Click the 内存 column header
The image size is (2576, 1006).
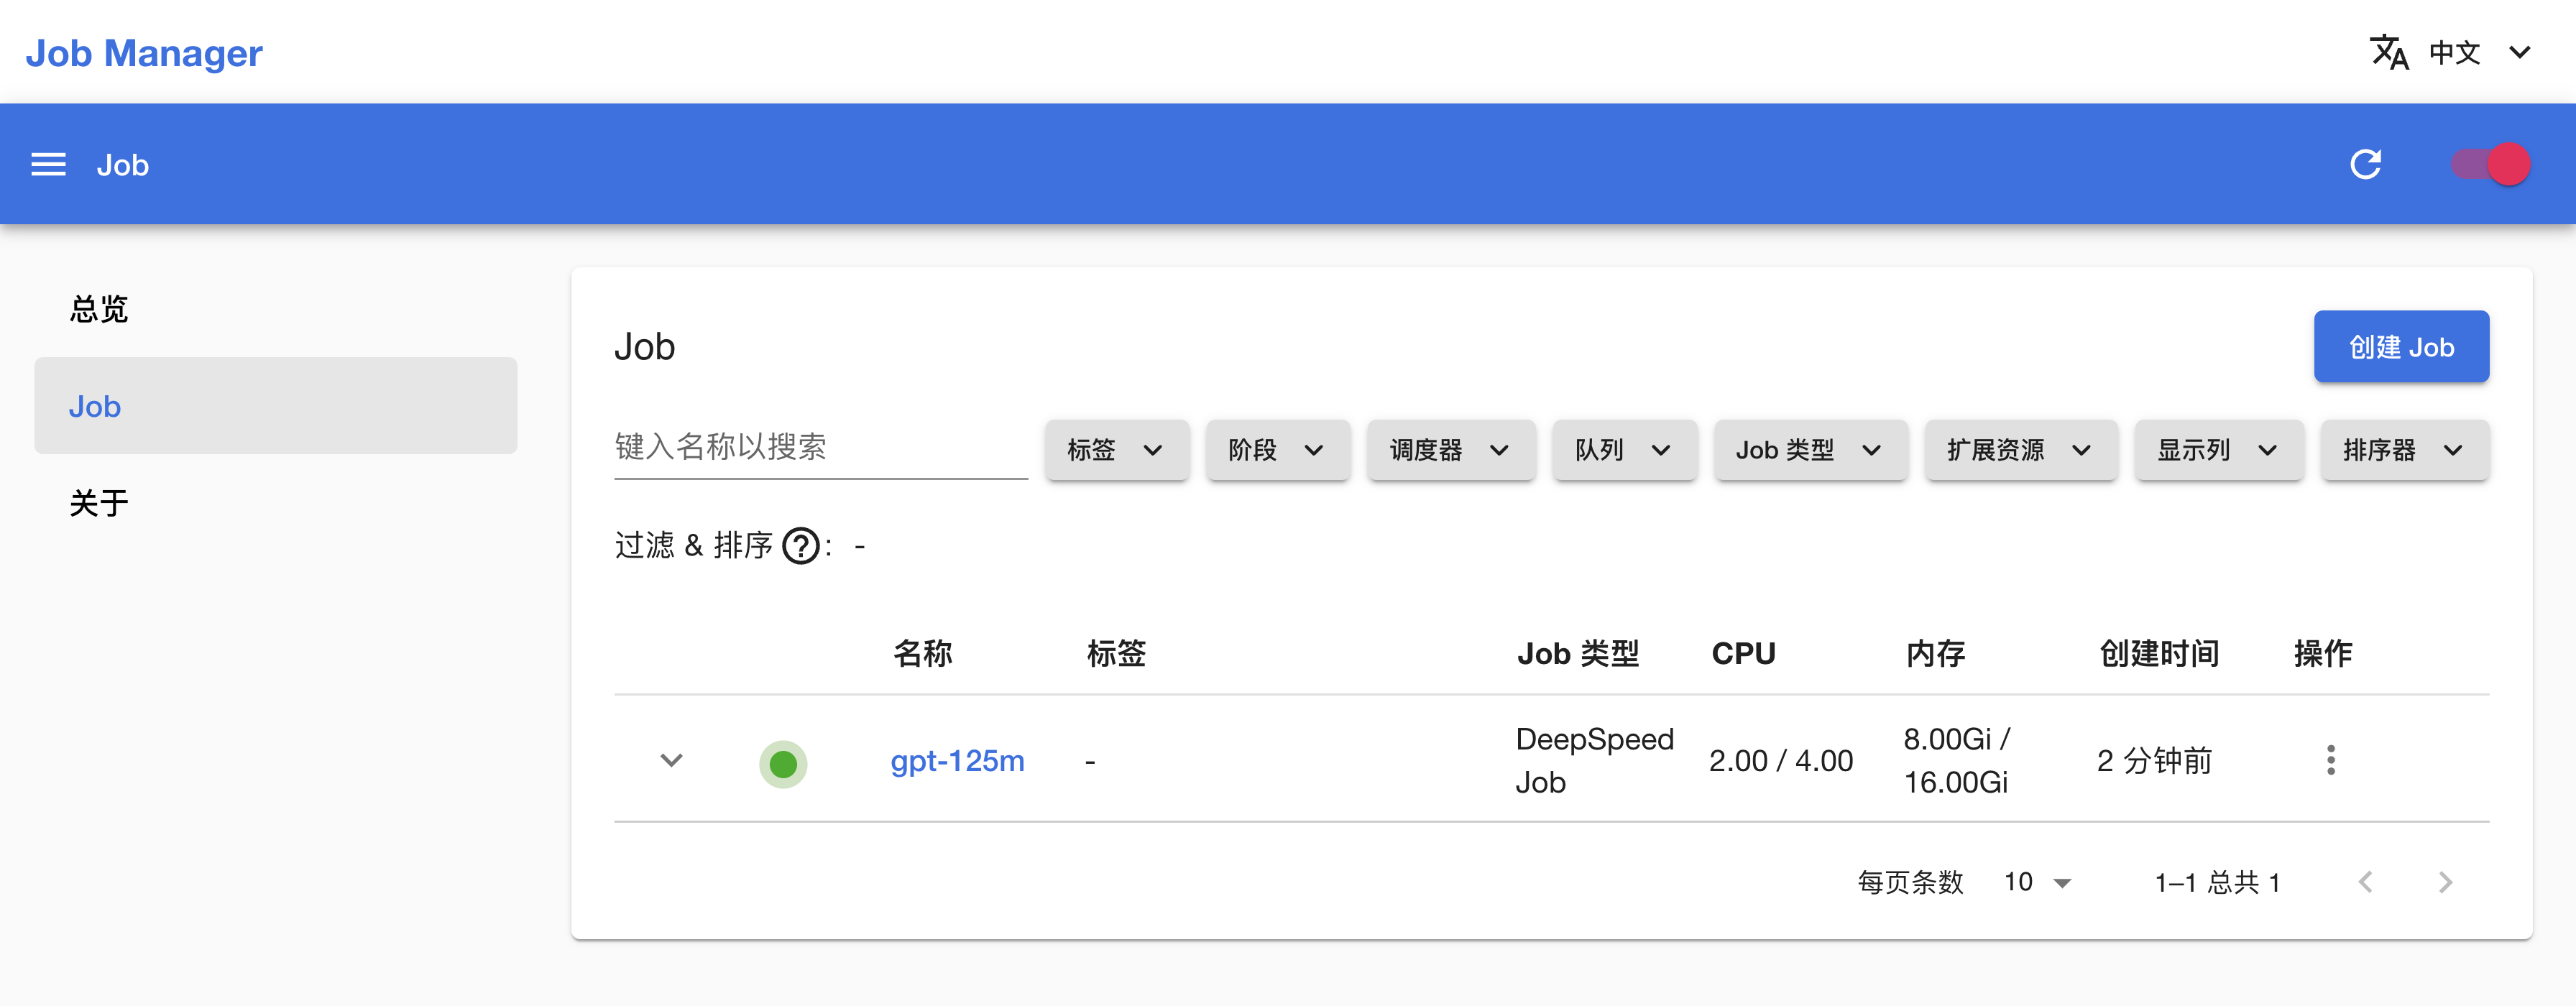pyautogui.click(x=1935, y=654)
